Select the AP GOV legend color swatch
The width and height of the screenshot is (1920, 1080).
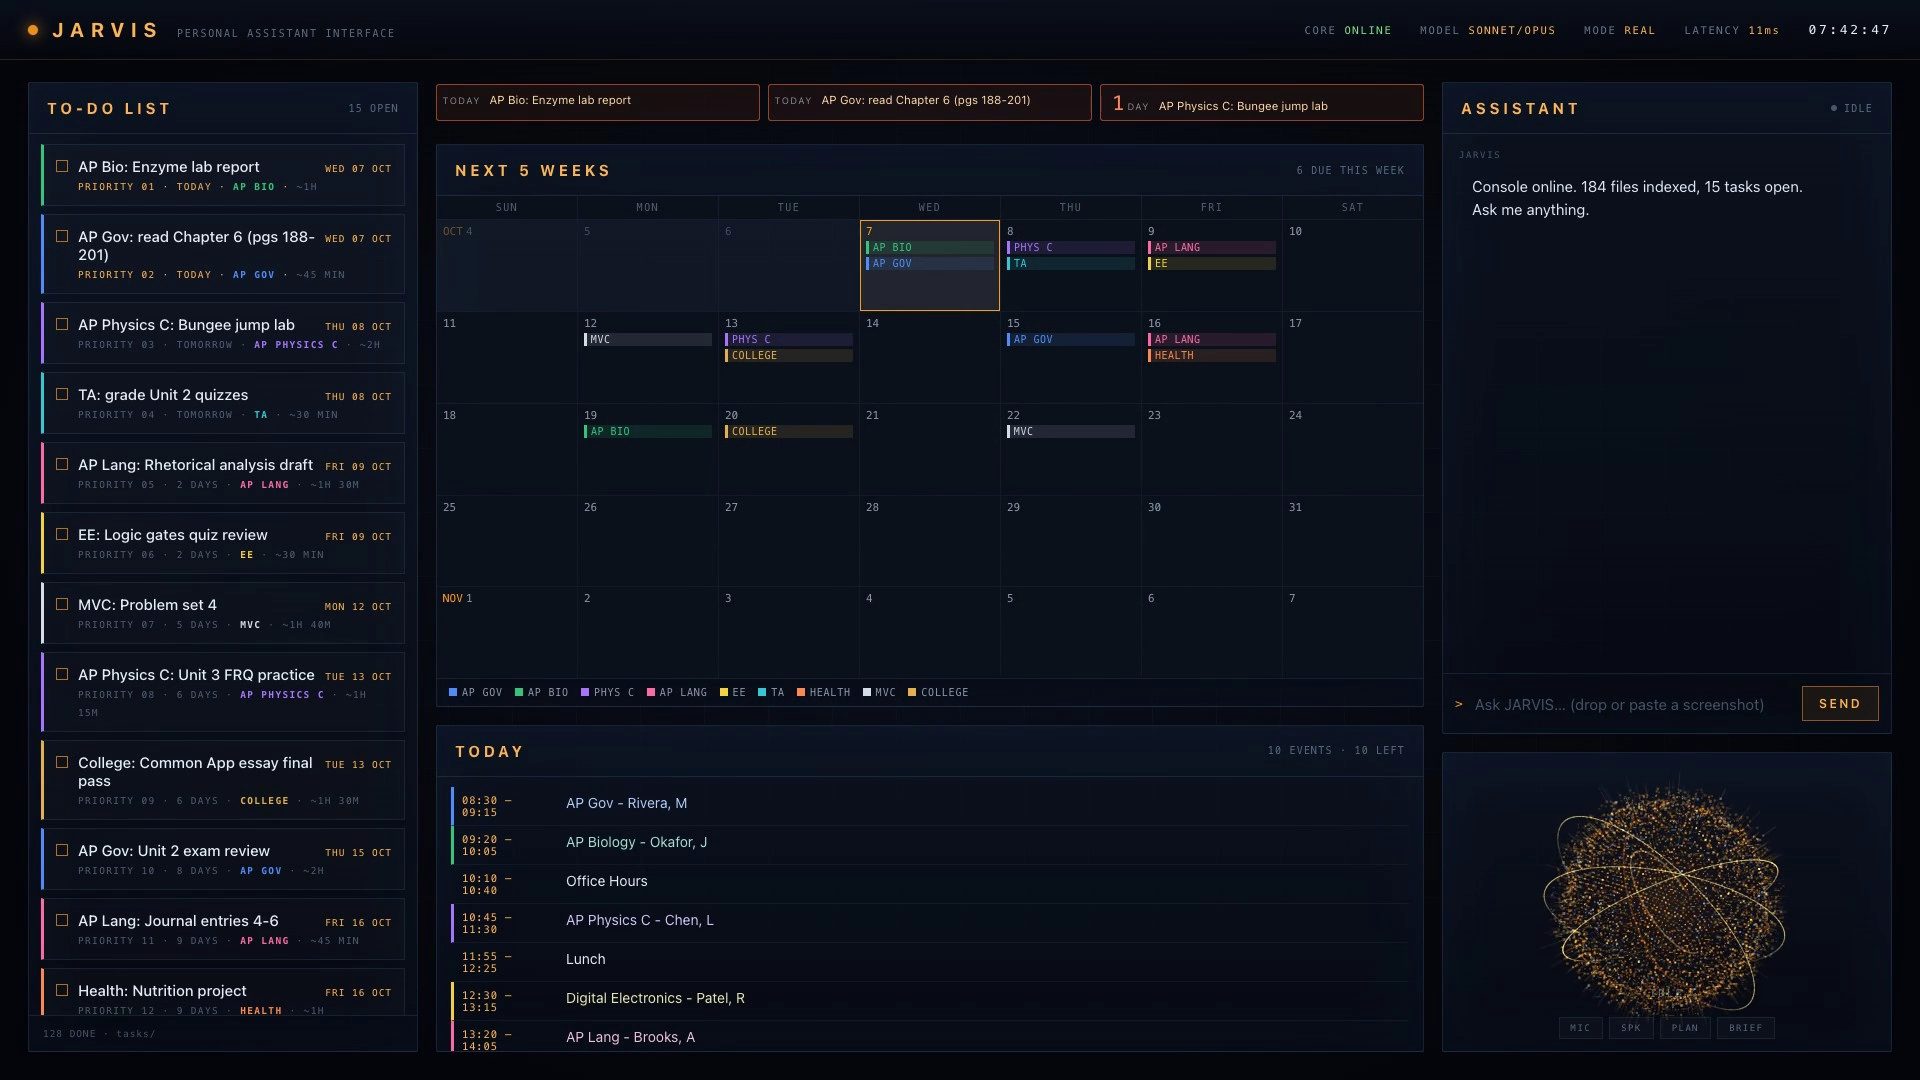click(x=453, y=692)
